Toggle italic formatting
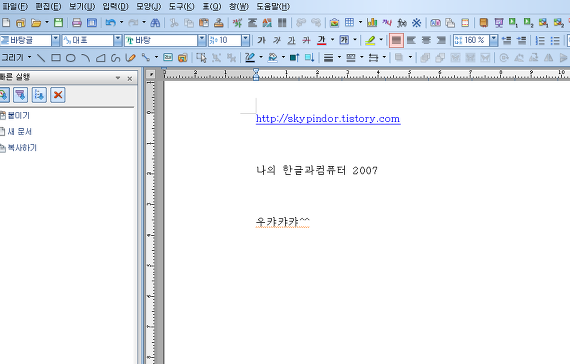570x364 pixels. pyautogui.click(x=277, y=40)
